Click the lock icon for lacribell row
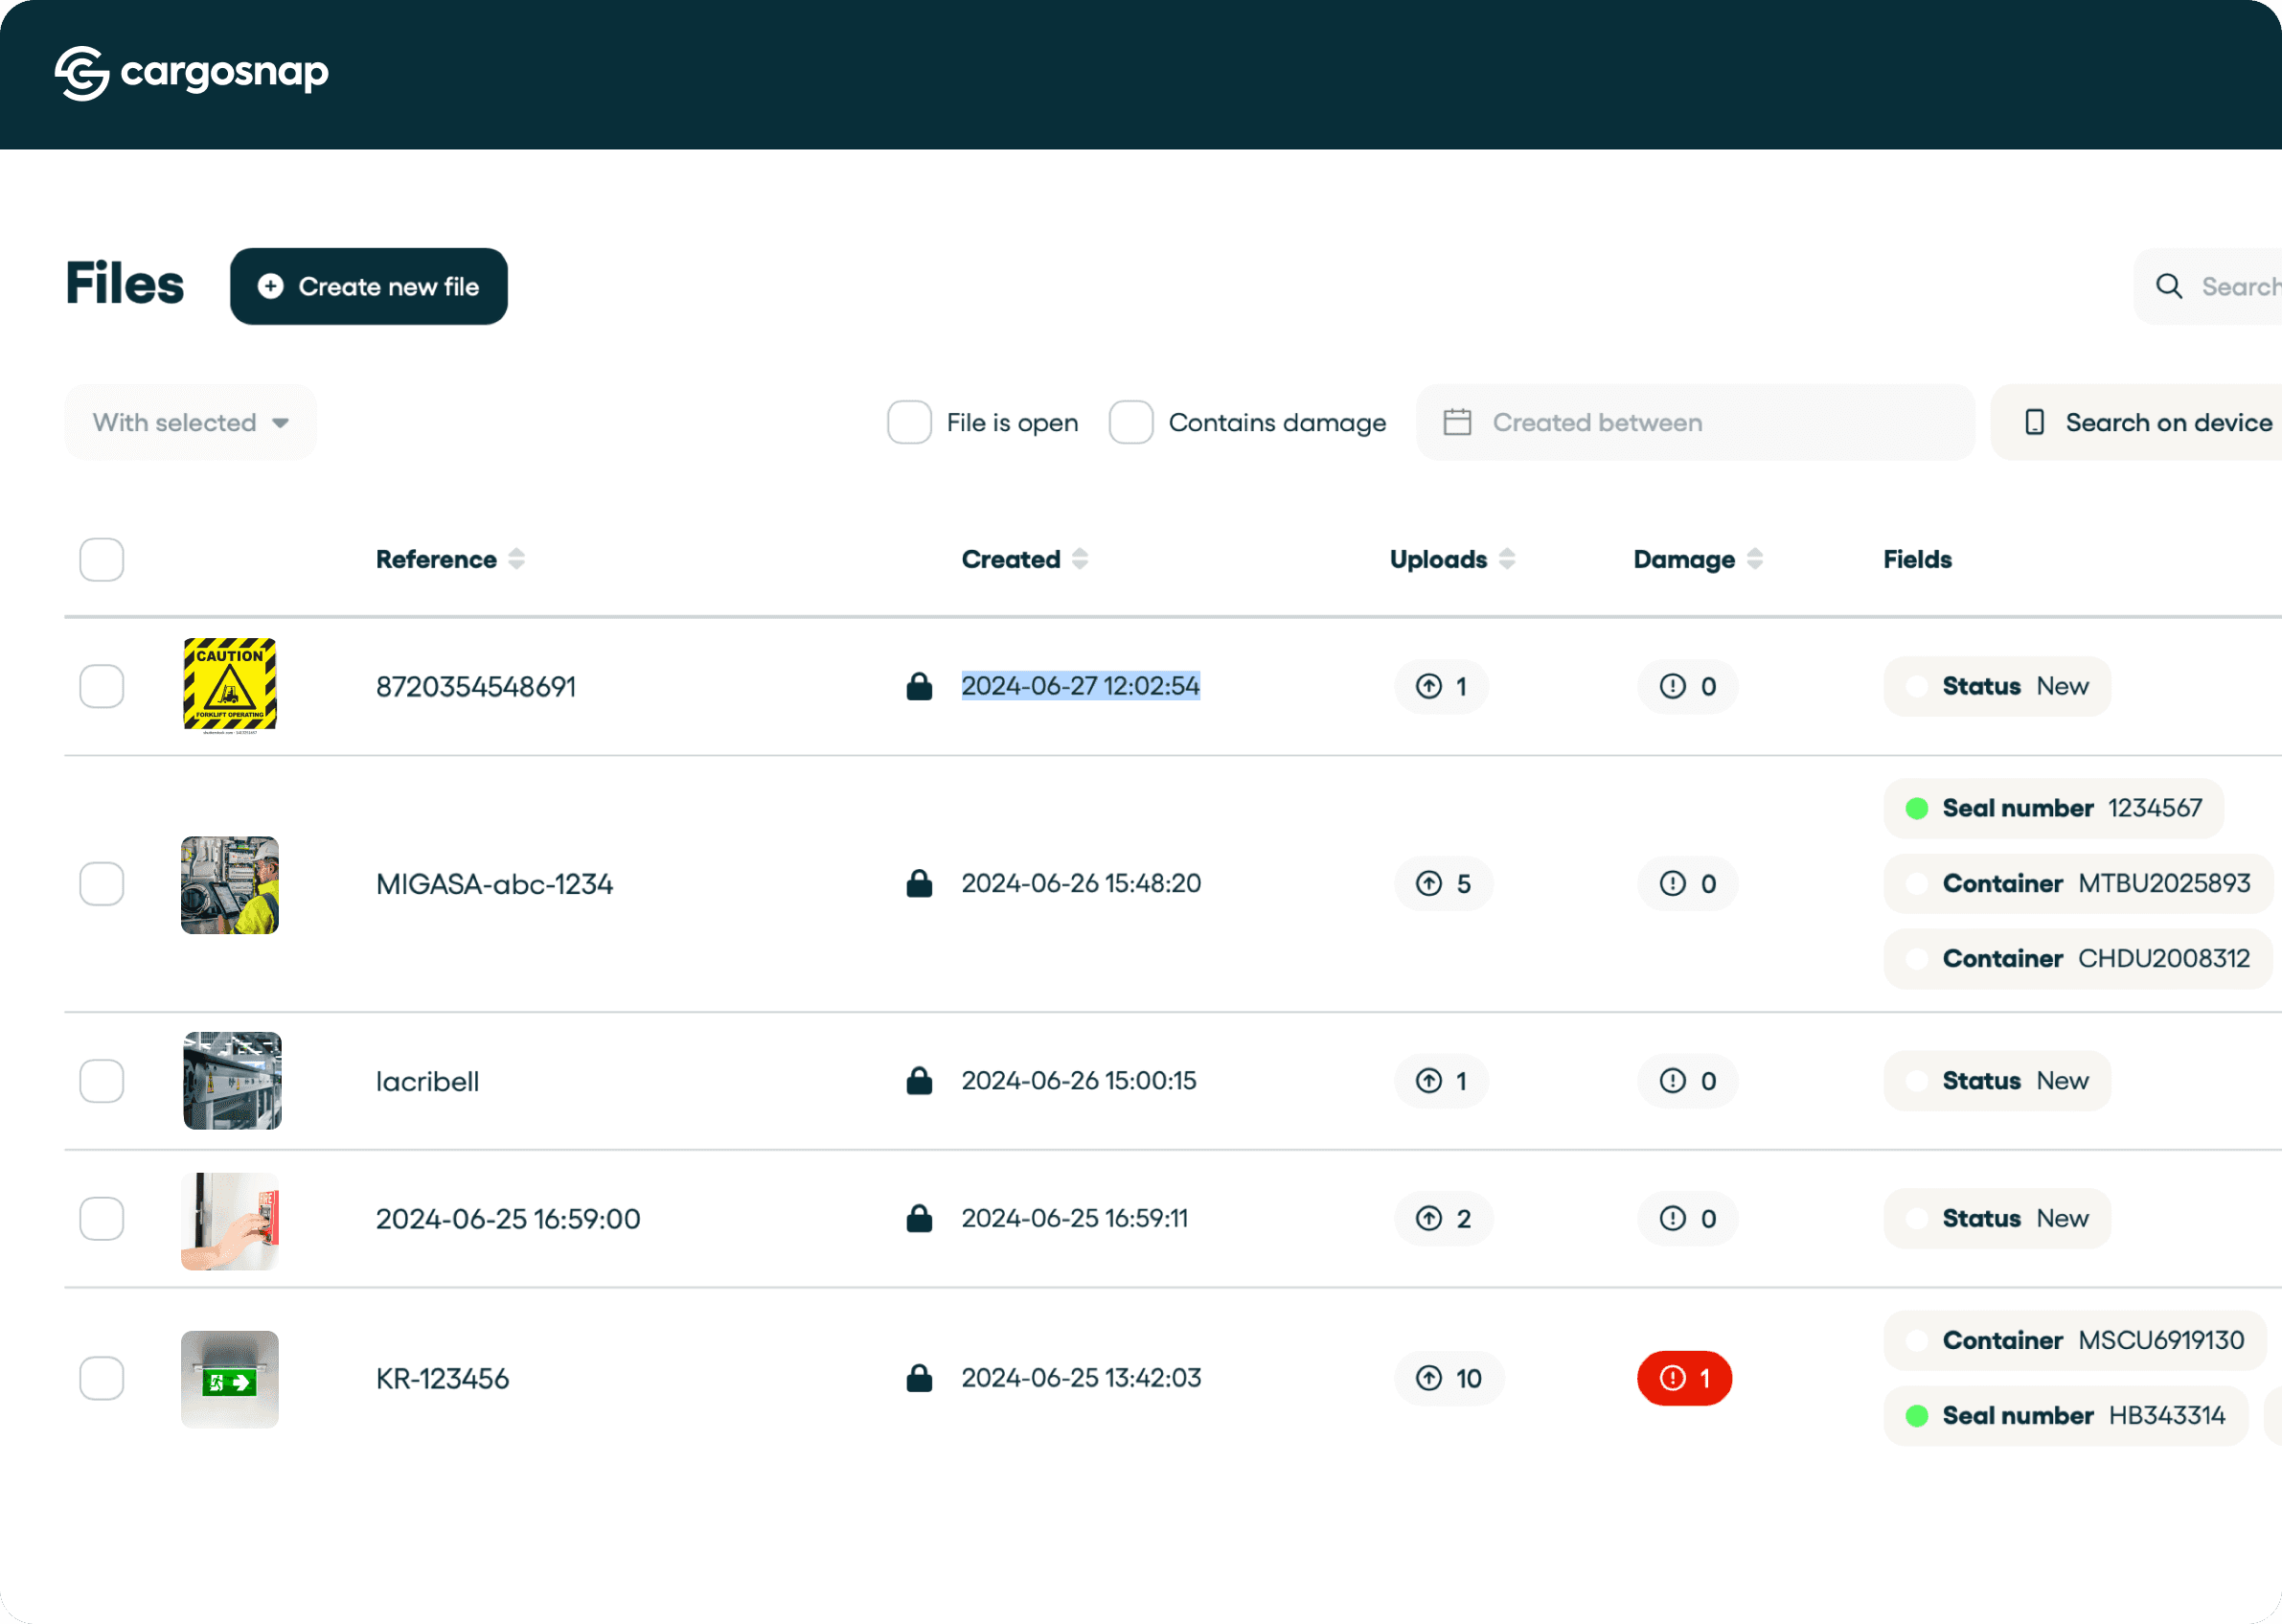The image size is (2282, 1624). 919,1081
